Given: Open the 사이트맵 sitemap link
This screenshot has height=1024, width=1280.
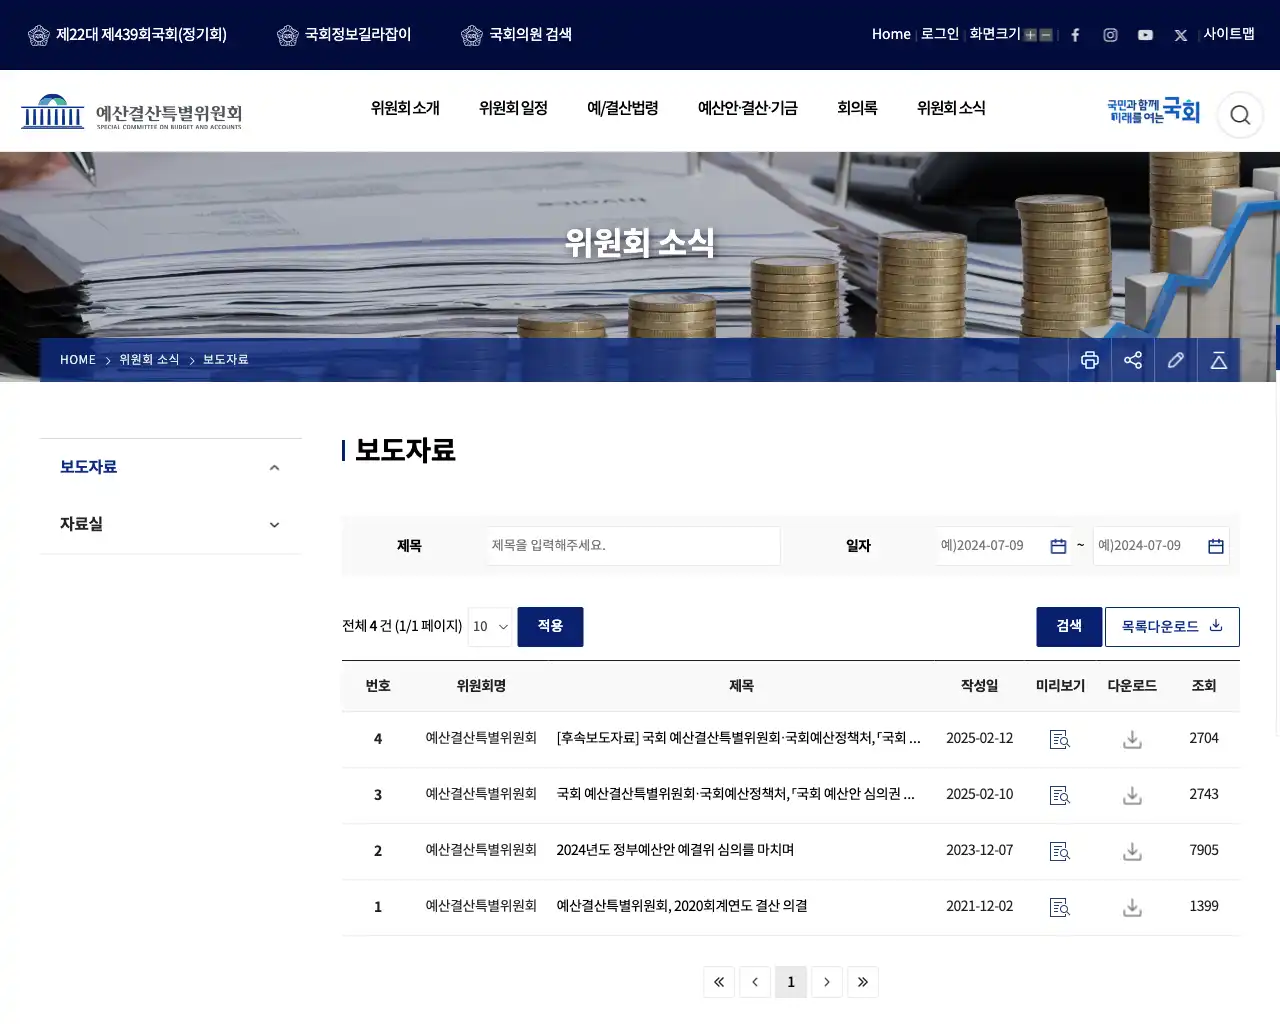Looking at the screenshot, I should click(1229, 35).
